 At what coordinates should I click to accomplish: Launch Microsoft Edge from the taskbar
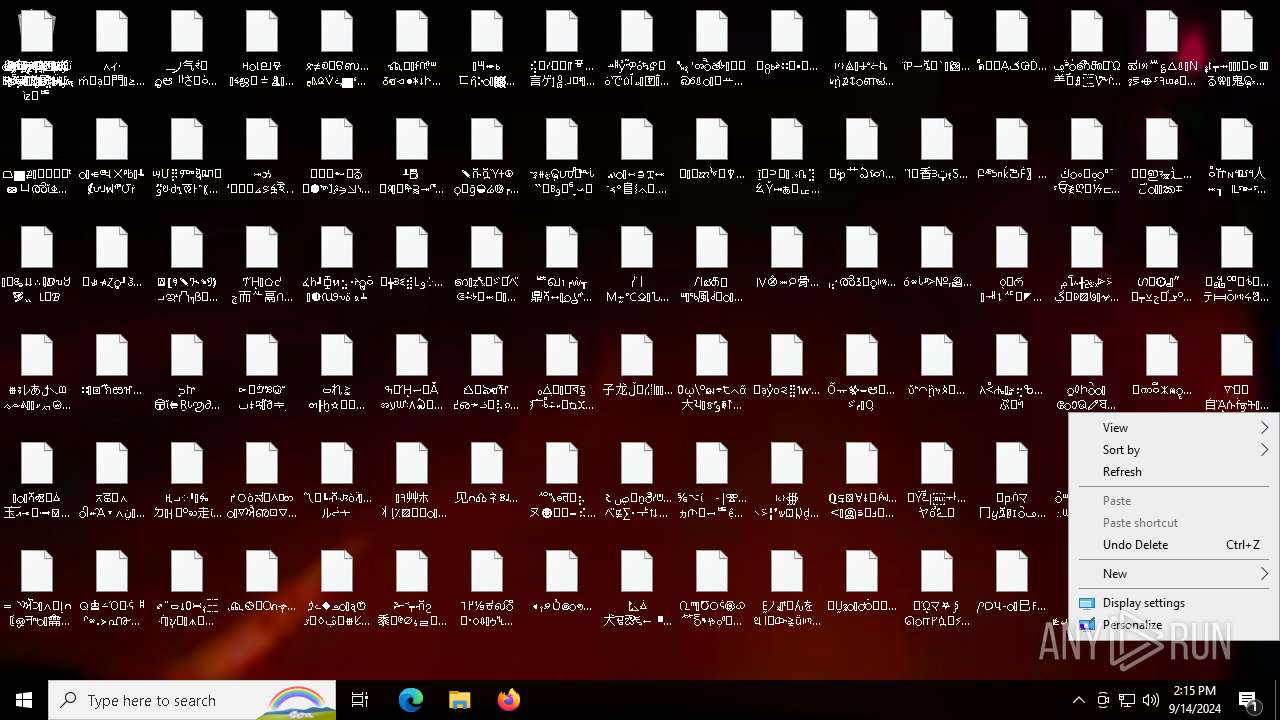[x=411, y=700]
